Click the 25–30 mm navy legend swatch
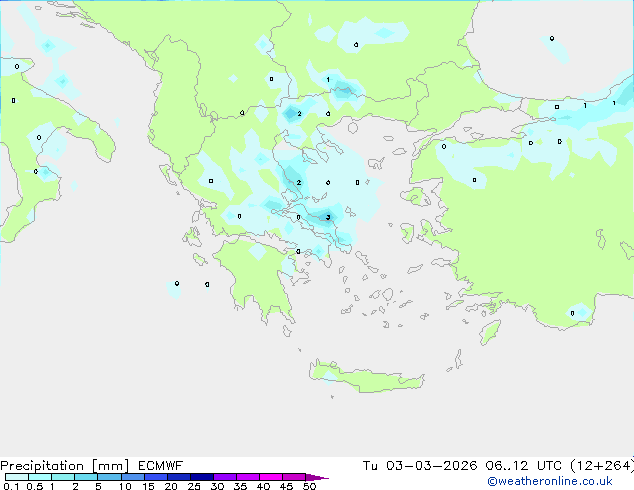Image resolution: width=634 pixels, height=490 pixels. [x=202, y=477]
